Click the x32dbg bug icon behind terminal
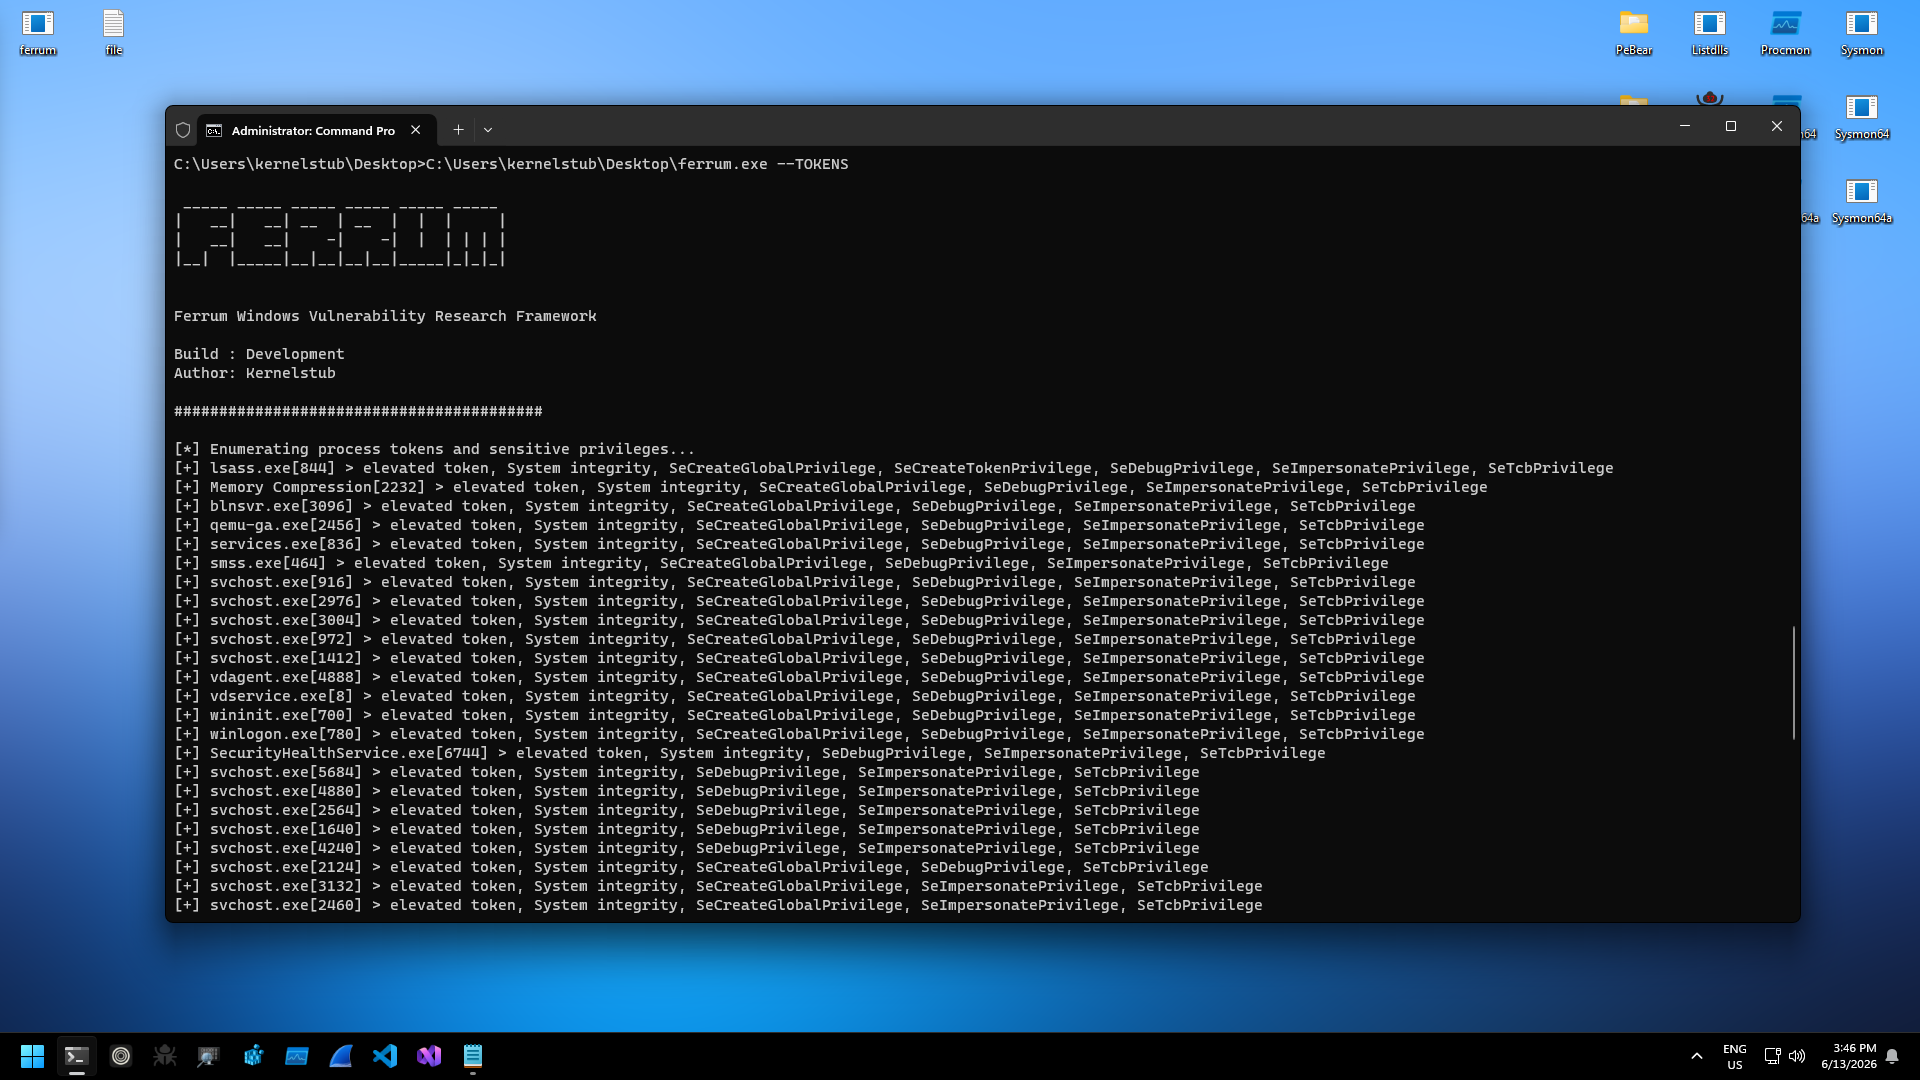 tap(1710, 98)
